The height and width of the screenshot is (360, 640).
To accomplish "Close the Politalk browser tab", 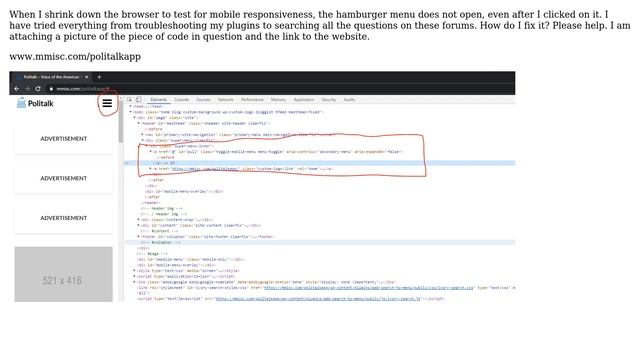I will (x=86, y=77).
